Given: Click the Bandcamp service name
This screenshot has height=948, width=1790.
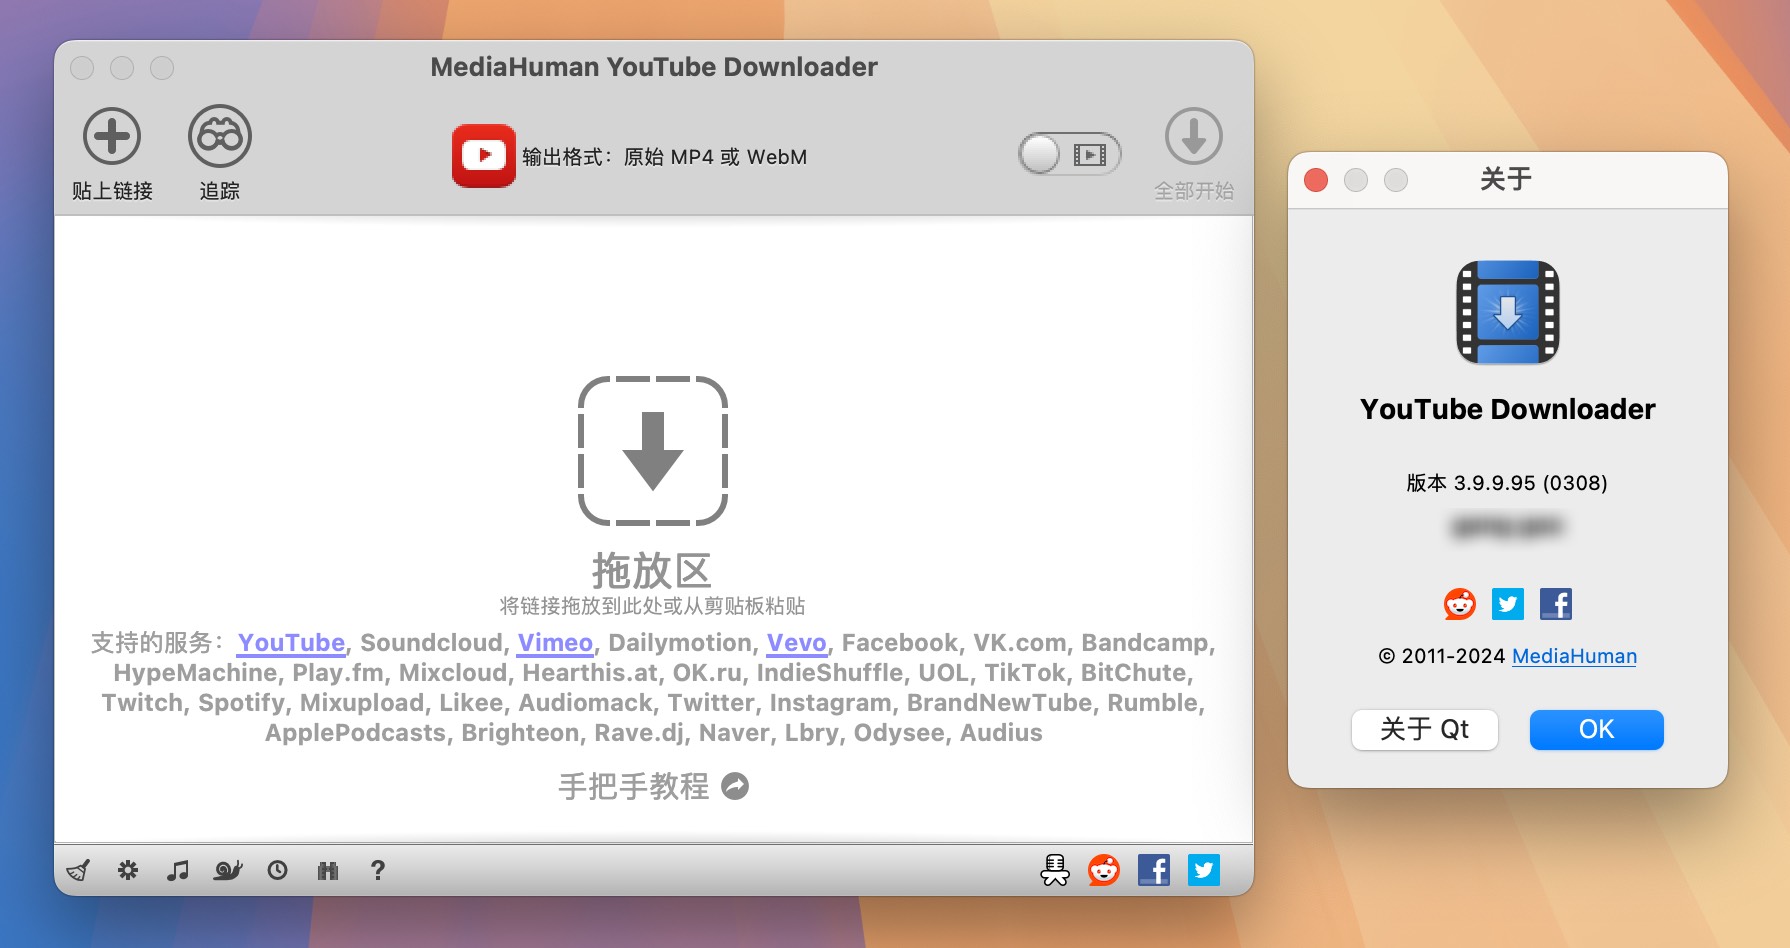Looking at the screenshot, I should [x=1145, y=643].
